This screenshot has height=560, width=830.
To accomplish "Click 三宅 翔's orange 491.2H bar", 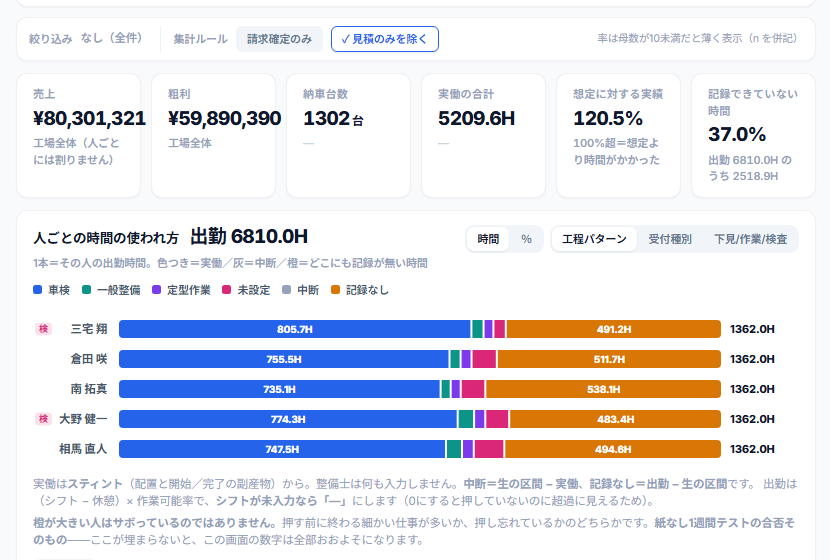I will 614,329.
